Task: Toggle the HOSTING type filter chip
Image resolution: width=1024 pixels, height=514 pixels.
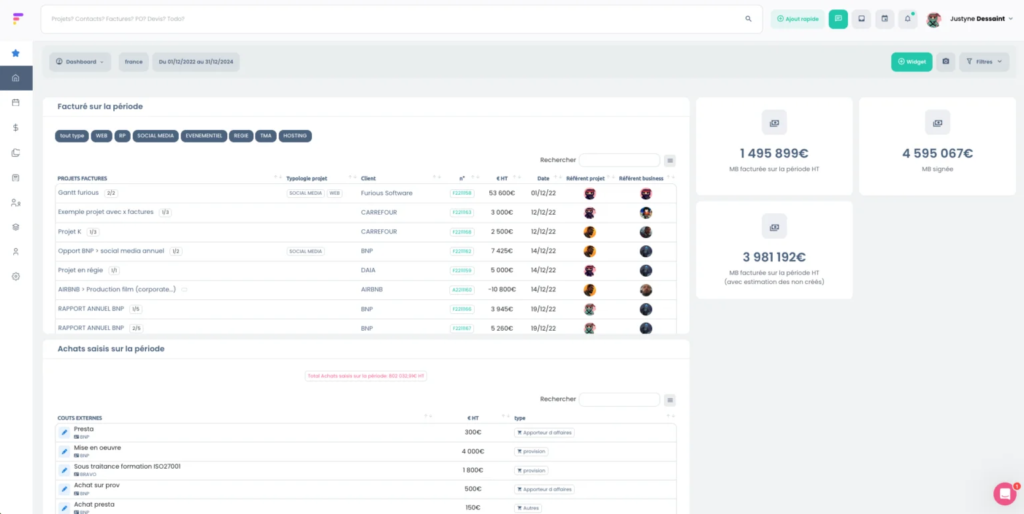Action: click(295, 135)
